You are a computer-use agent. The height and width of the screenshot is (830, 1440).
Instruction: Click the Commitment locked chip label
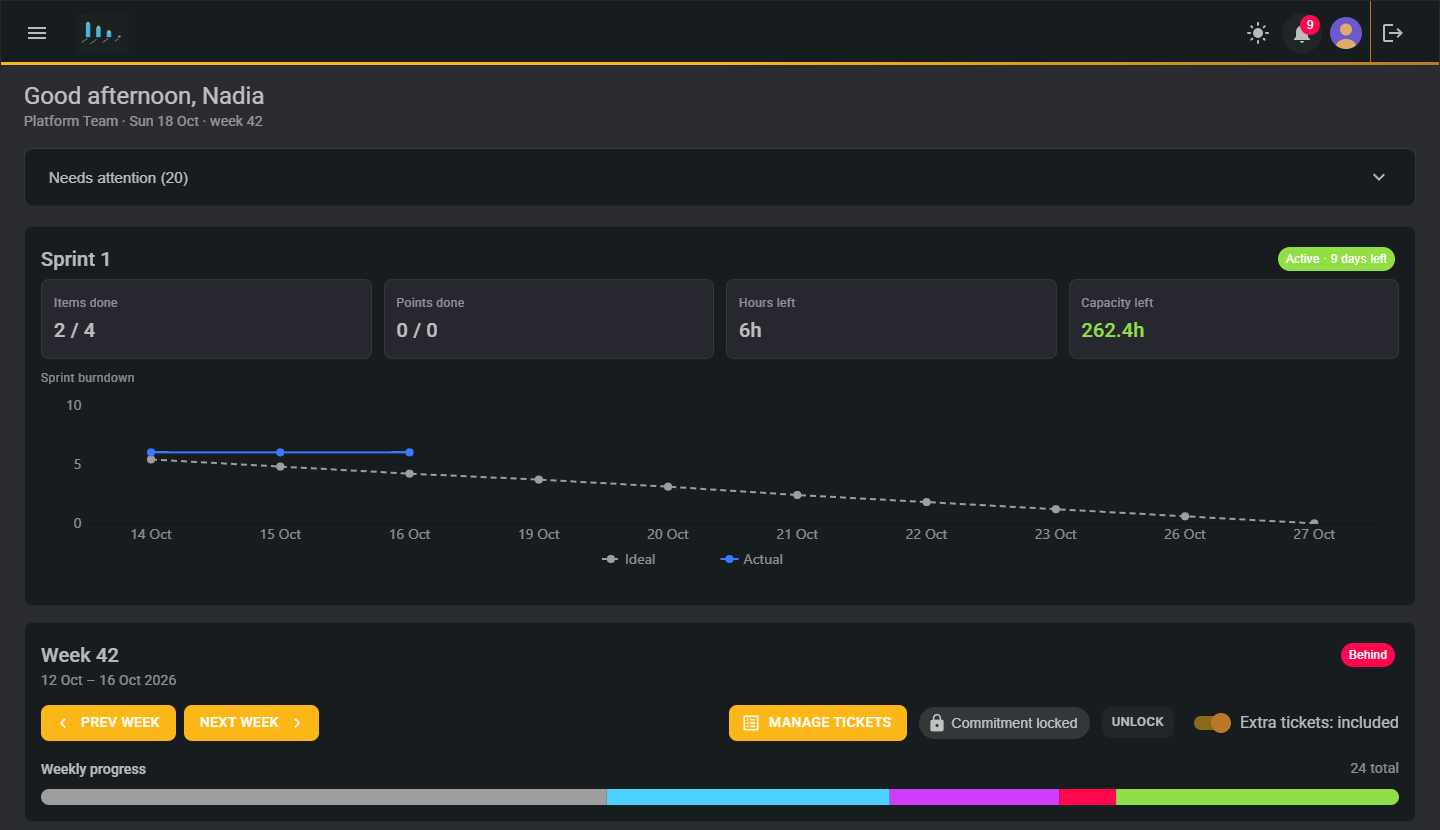coord(1014,723)
